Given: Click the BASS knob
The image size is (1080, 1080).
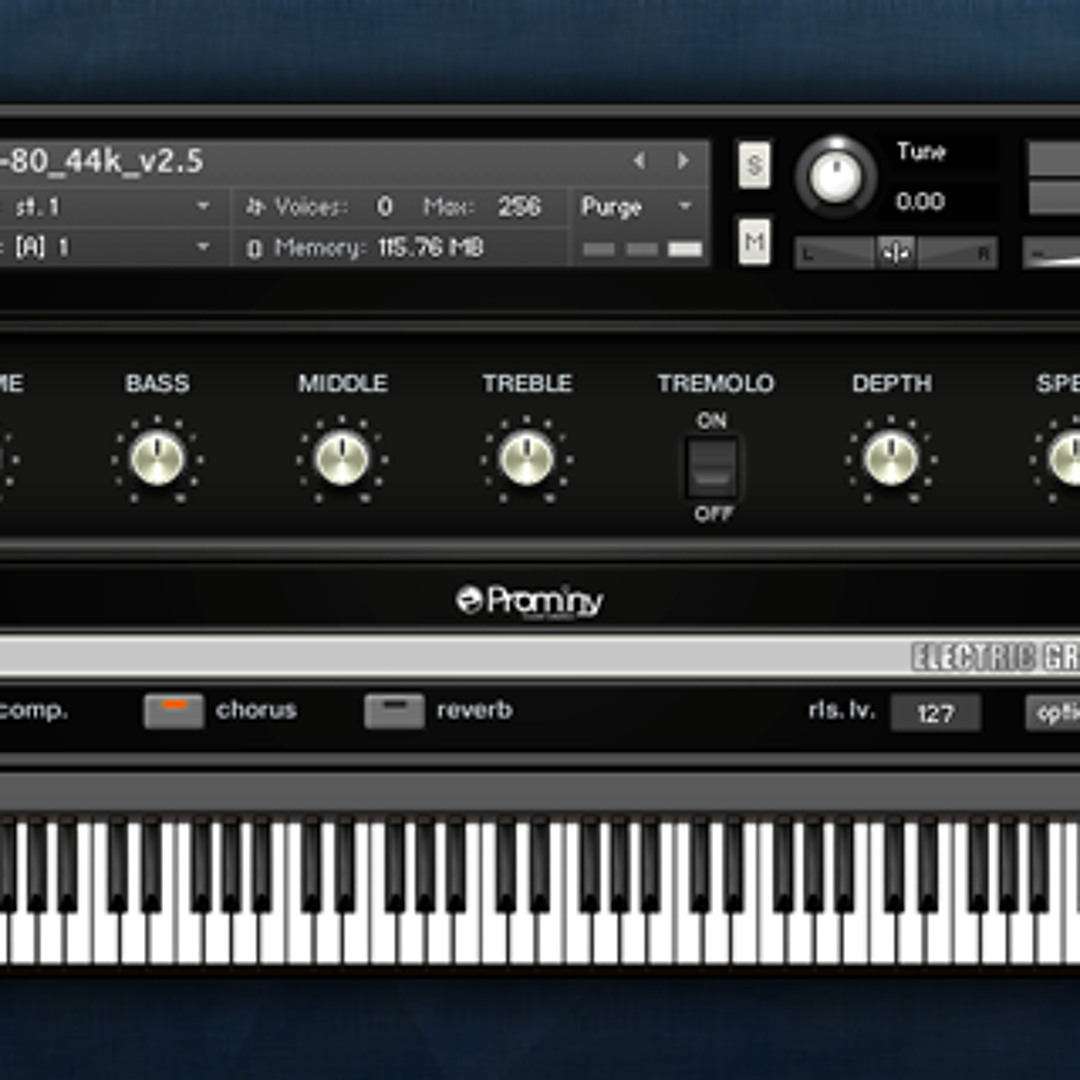Looking at the screenshot, I should point(157,459).
